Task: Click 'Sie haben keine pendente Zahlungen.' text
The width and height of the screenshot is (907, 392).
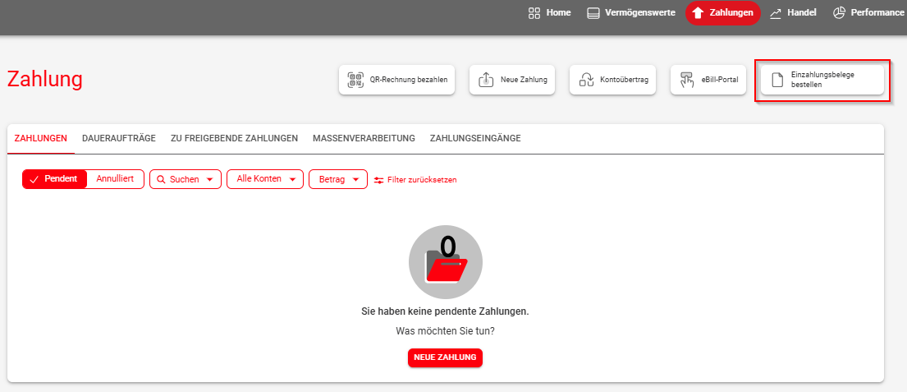Action: [445, 312]
